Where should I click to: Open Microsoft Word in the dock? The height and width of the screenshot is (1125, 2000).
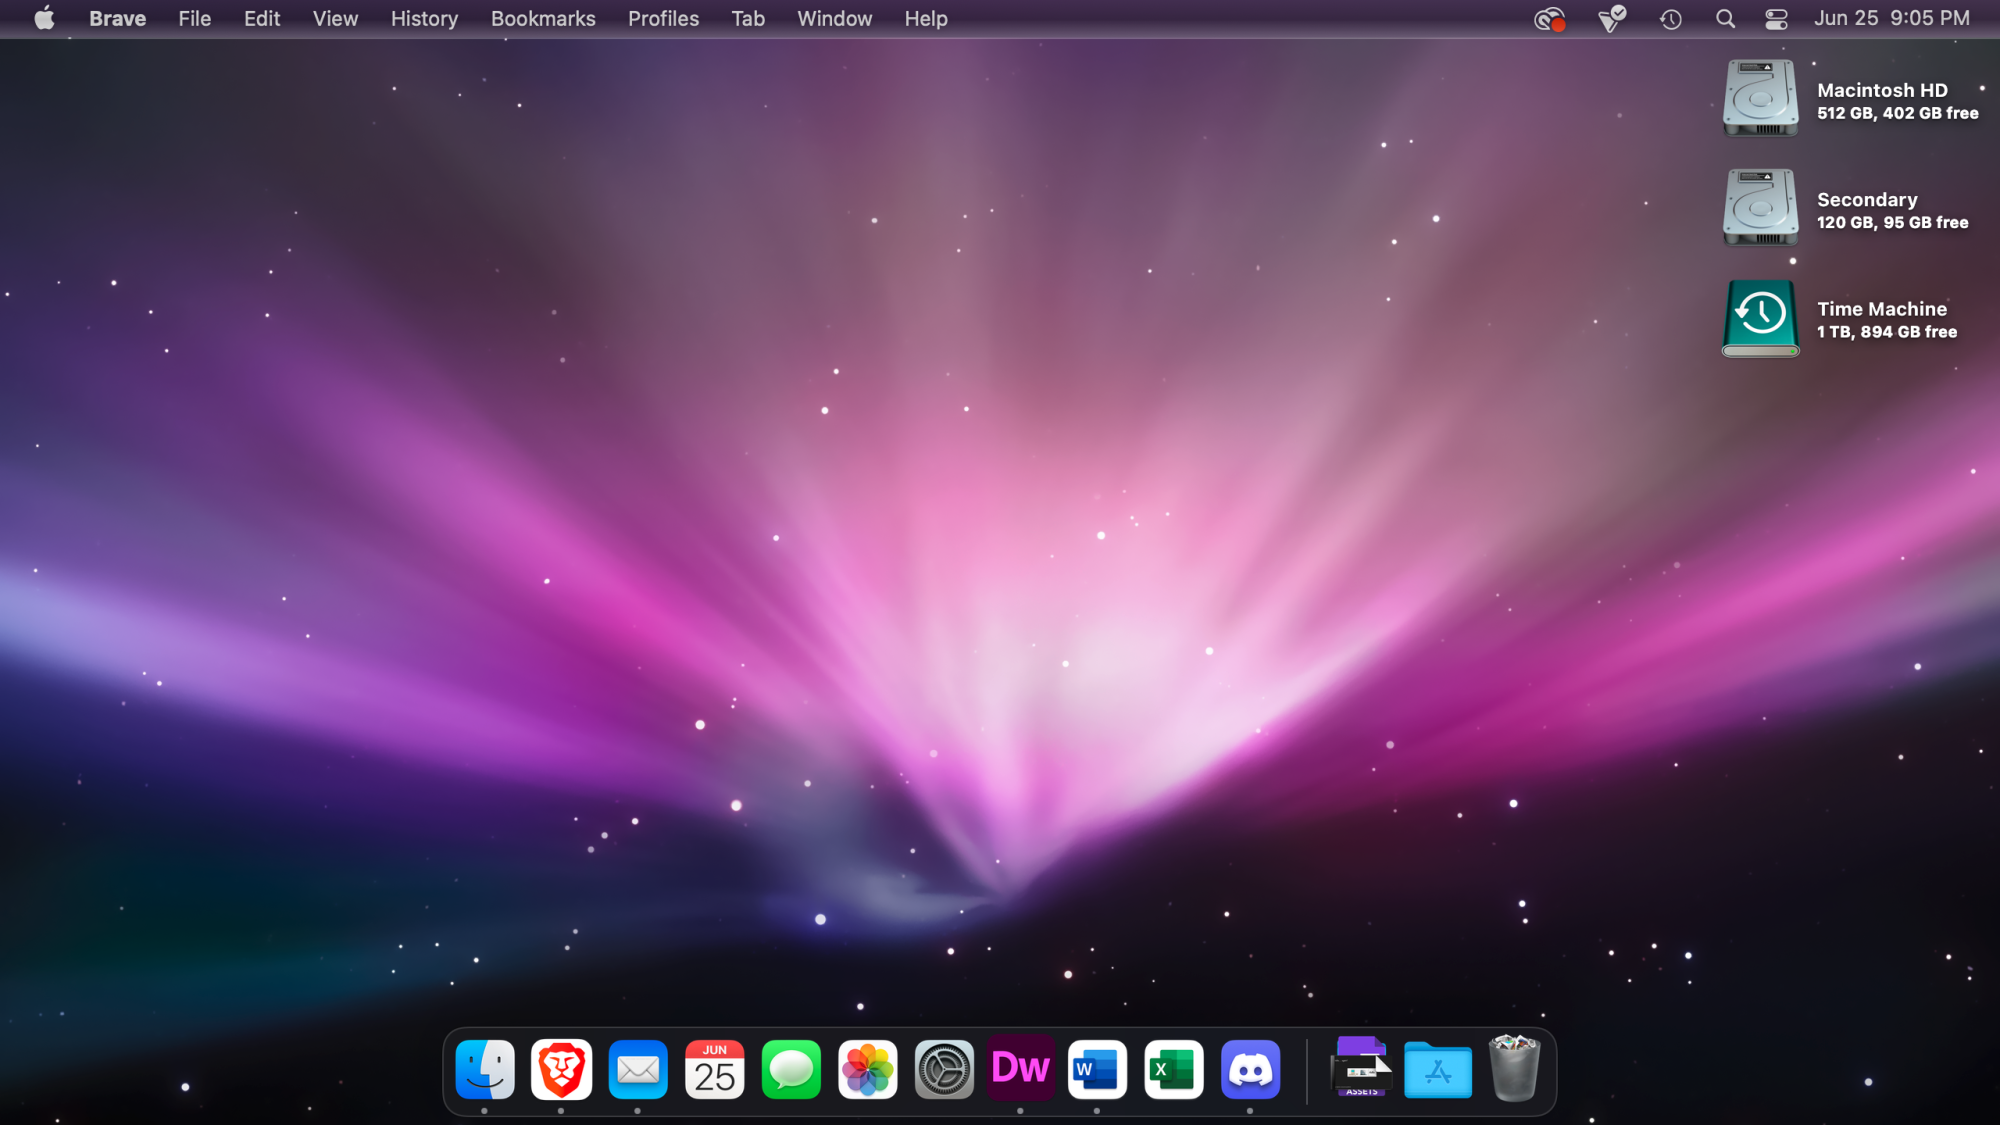pos(1097,1070)
